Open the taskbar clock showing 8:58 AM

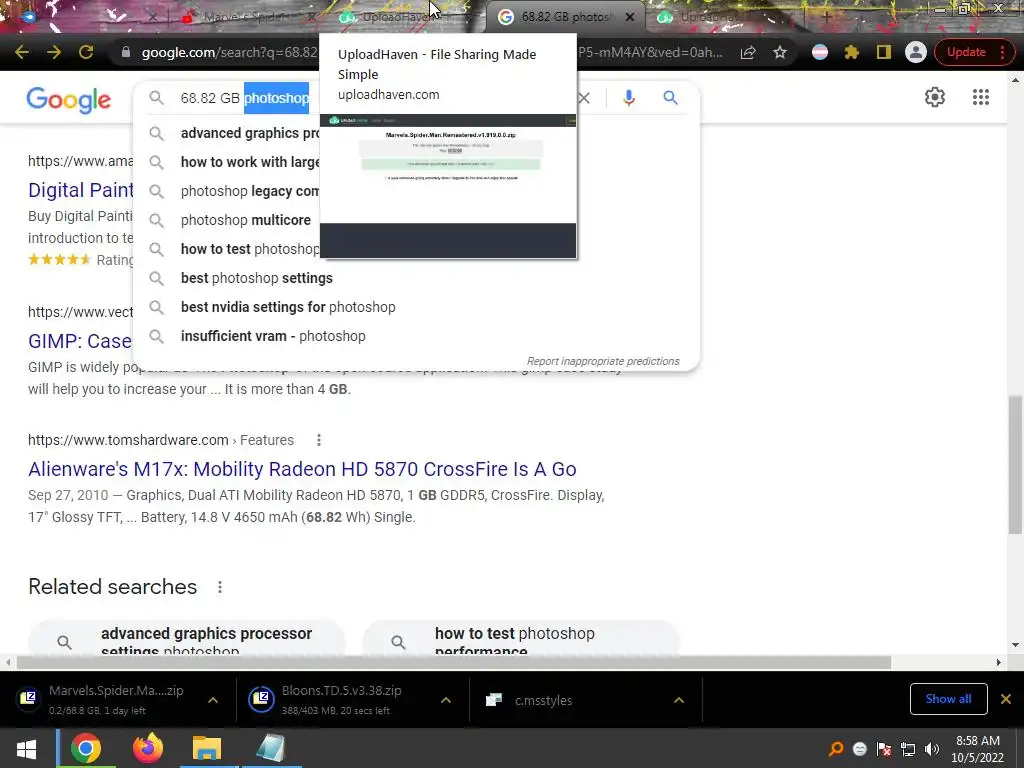(x=977, y=749)
